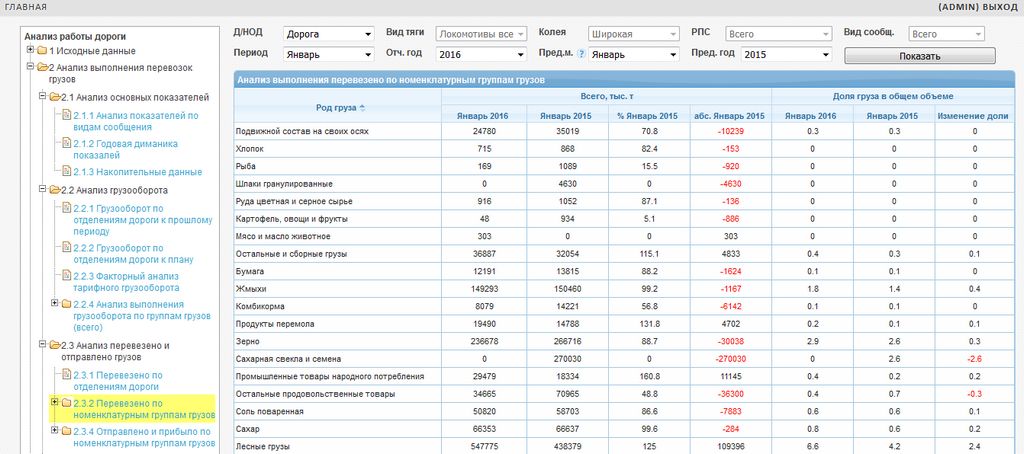Click the folder icon of 2.3 Анализ перевезено

coord(55,344)
